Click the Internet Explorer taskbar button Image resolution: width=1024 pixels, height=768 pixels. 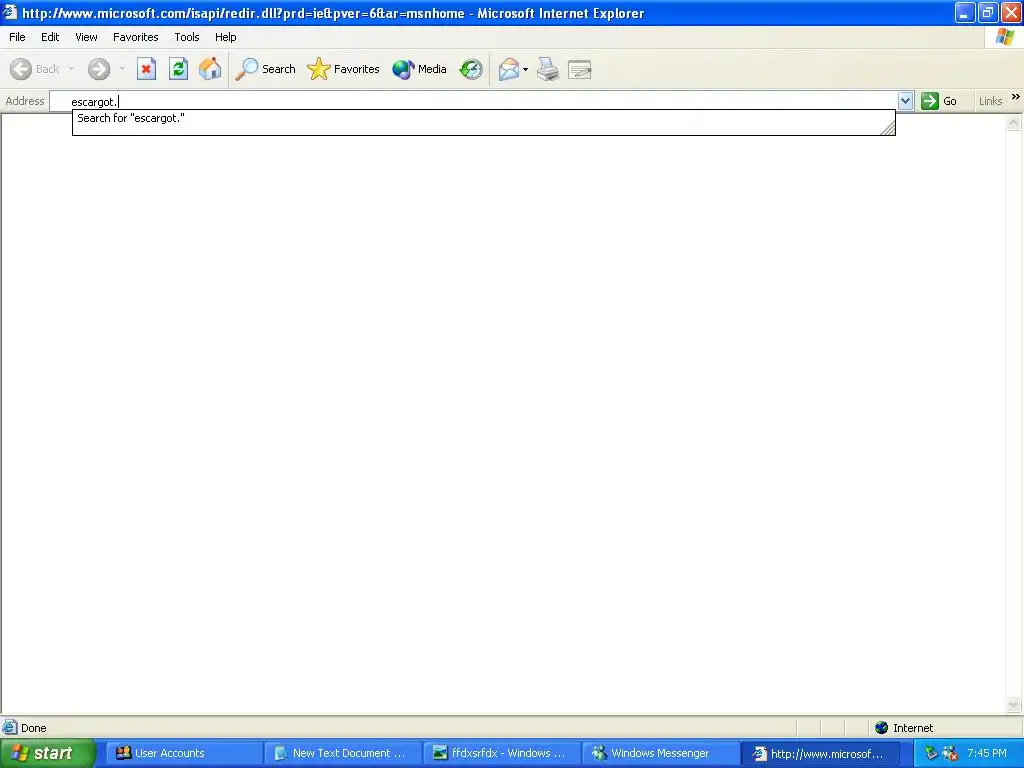pos(820,753)
